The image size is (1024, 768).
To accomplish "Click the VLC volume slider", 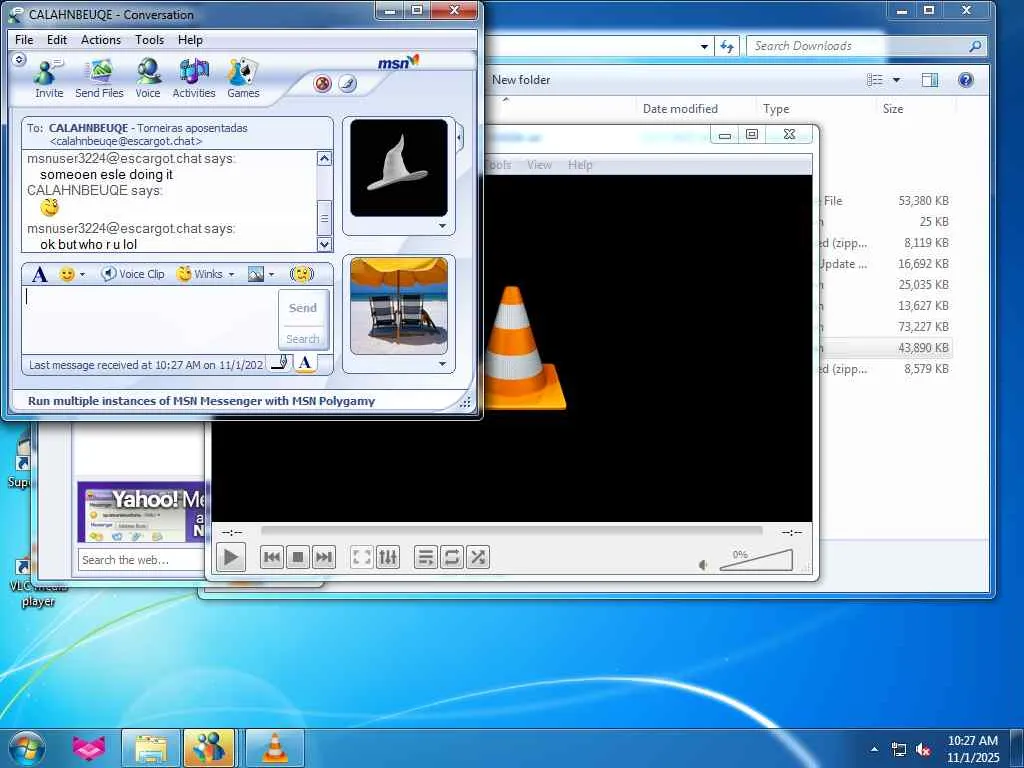I will tap(755, 562).
